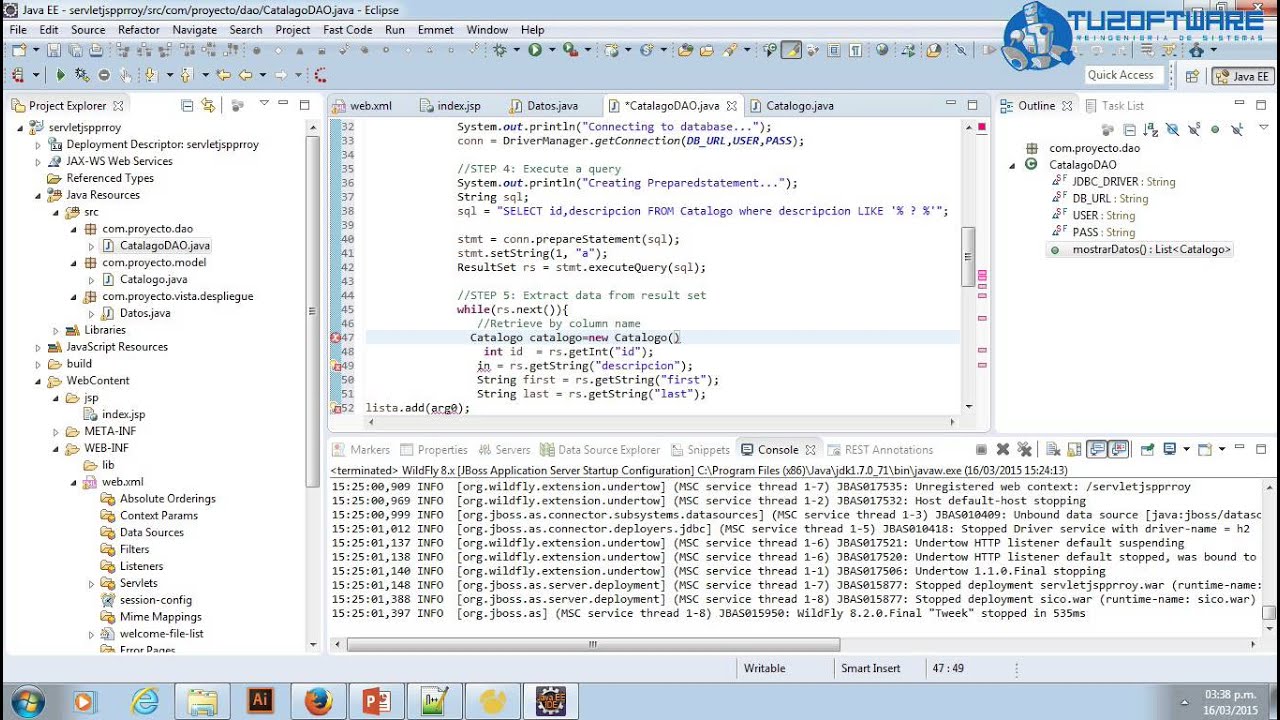This screenshot has height=720, width=1280.
Task: Expand JavaScript Resources node
Action: click(x=39, y=347)
